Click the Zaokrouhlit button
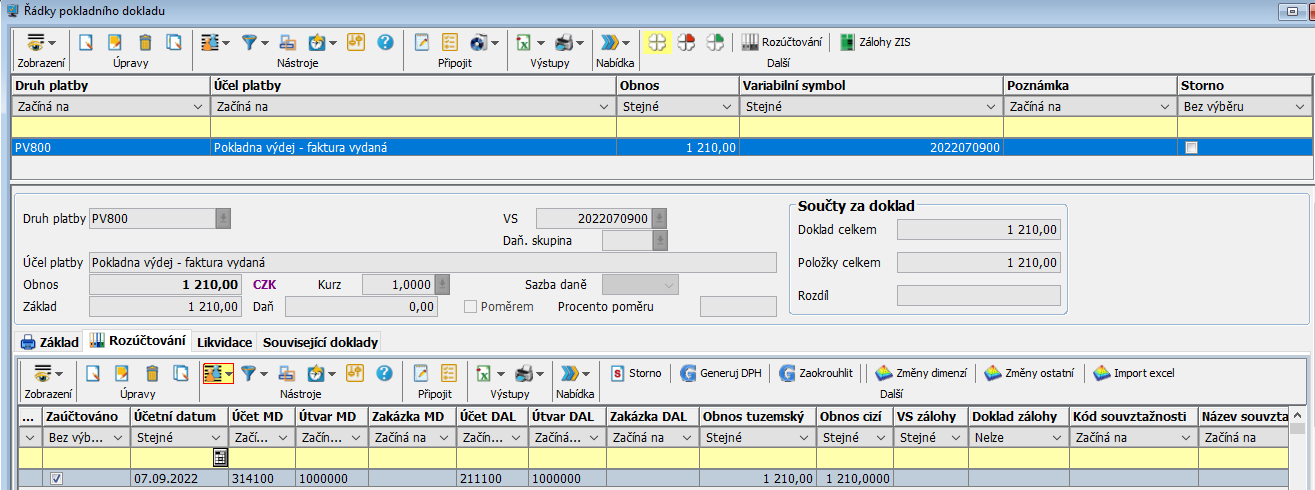Viewport: 1315px width, 490px height. point(816,373)
